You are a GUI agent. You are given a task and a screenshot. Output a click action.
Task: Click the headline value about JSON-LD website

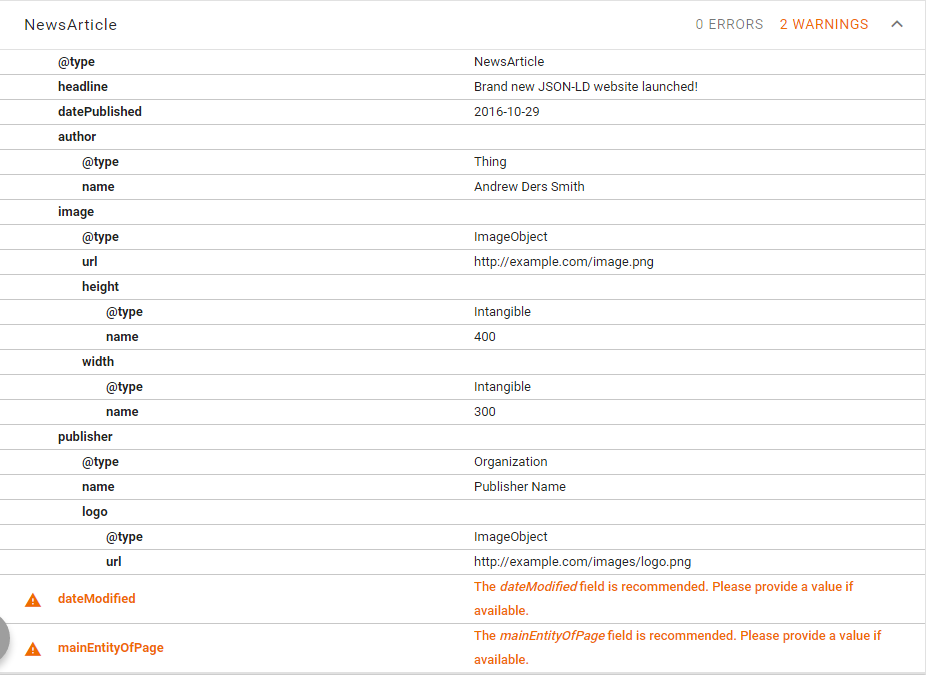(585, 87)
